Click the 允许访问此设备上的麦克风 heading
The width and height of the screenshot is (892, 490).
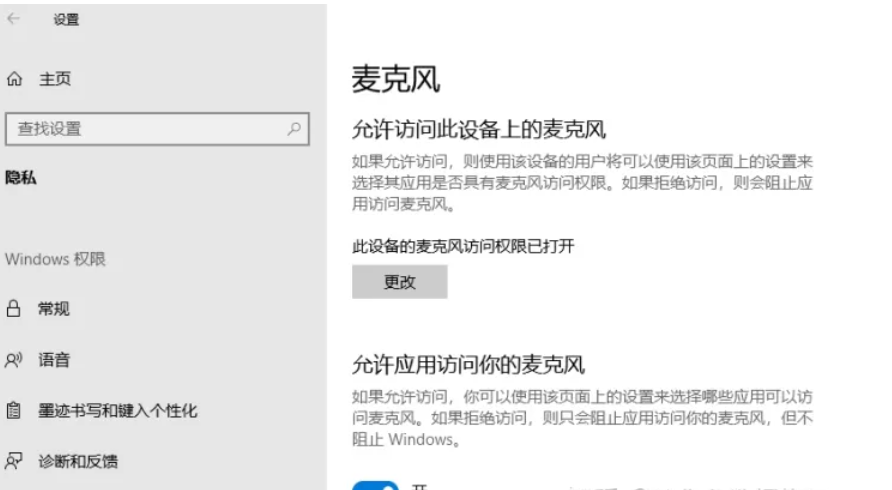479,130
